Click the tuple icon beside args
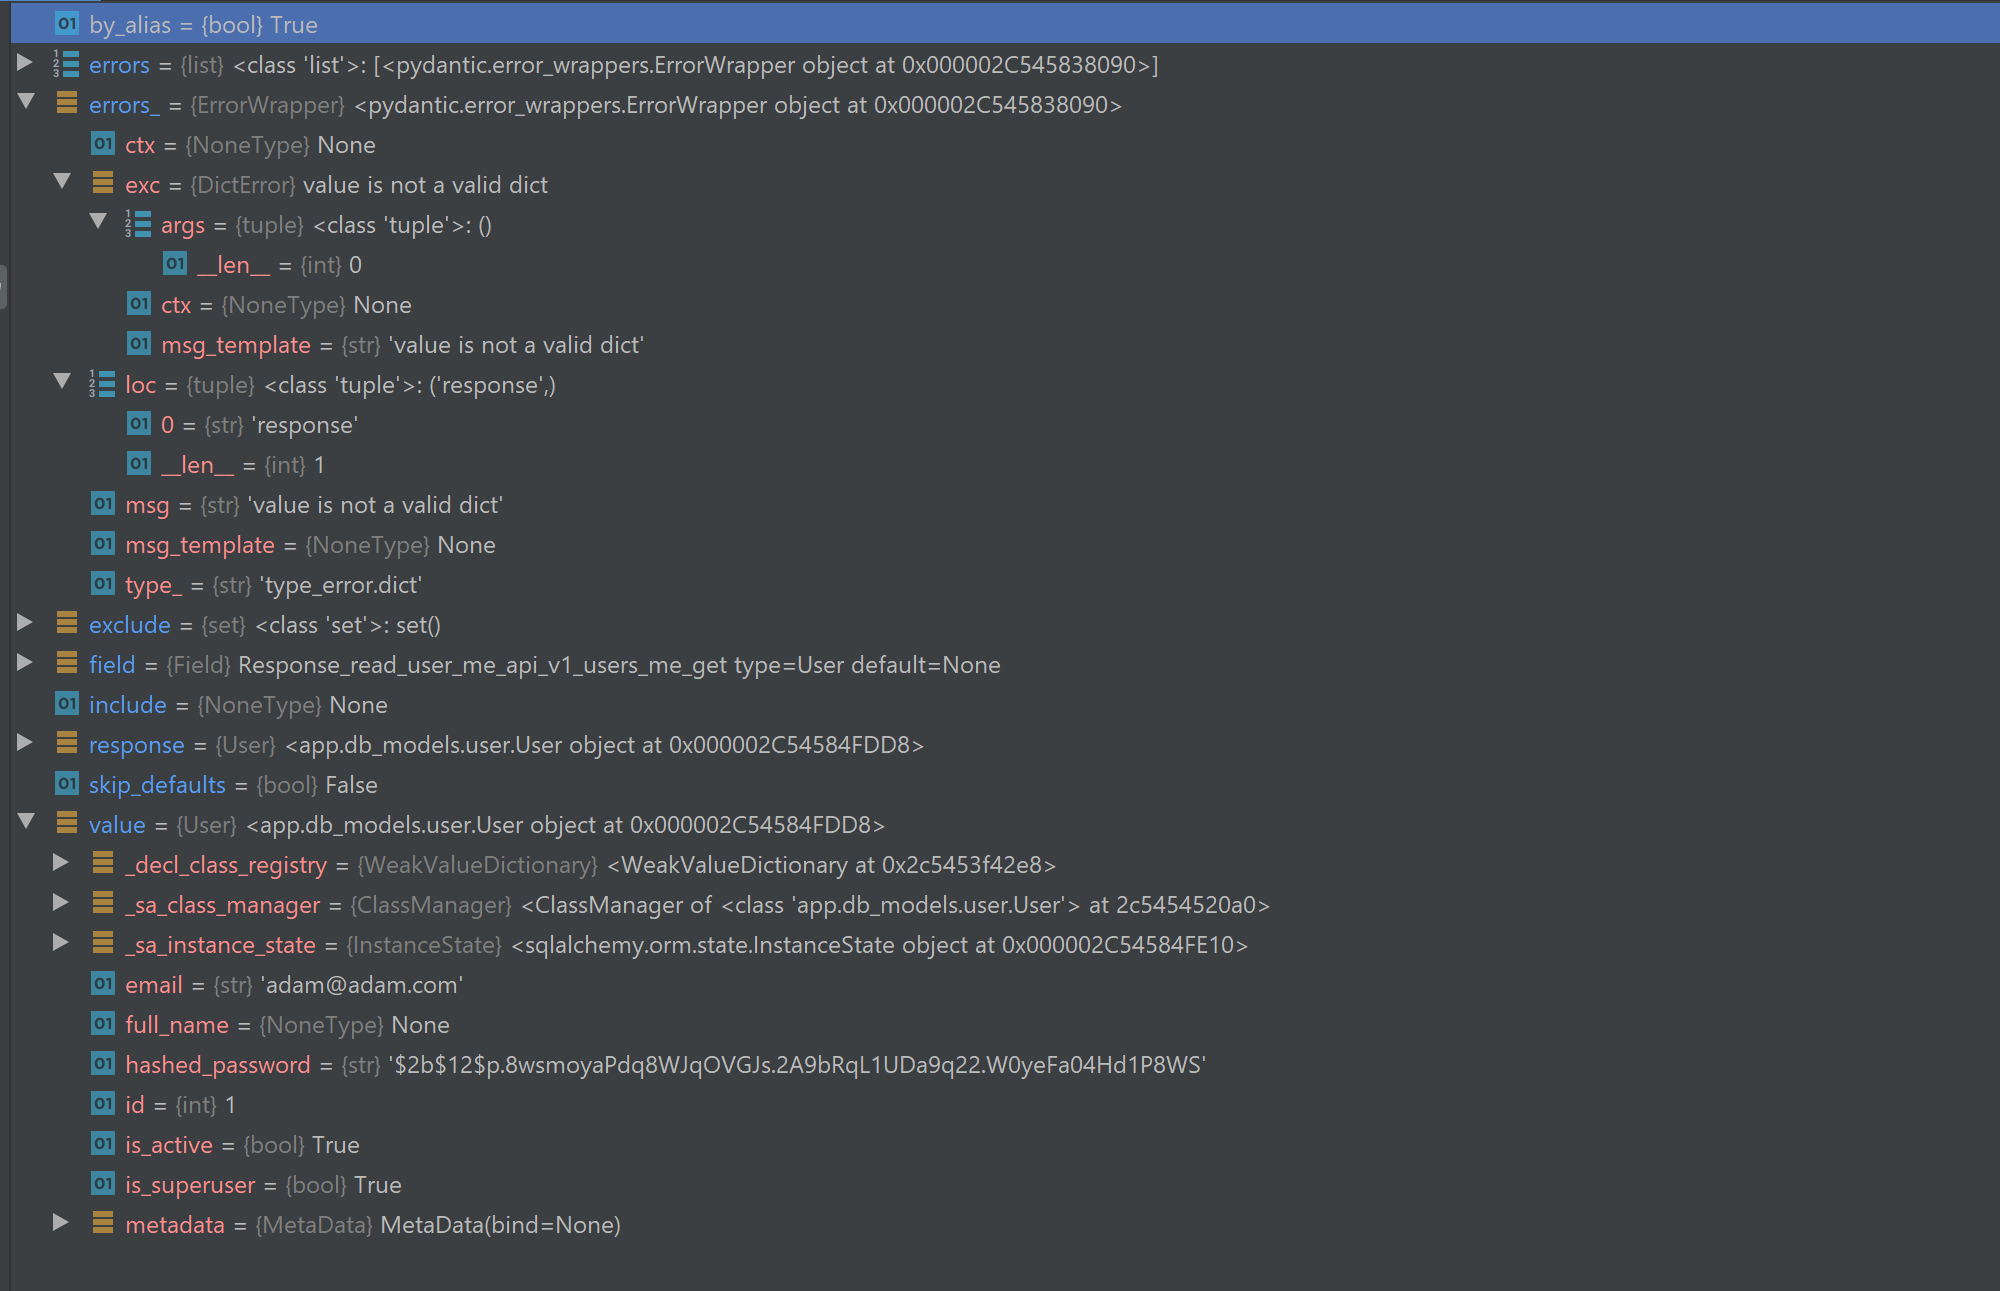Screen dimensions: 2000x1291 139,224
